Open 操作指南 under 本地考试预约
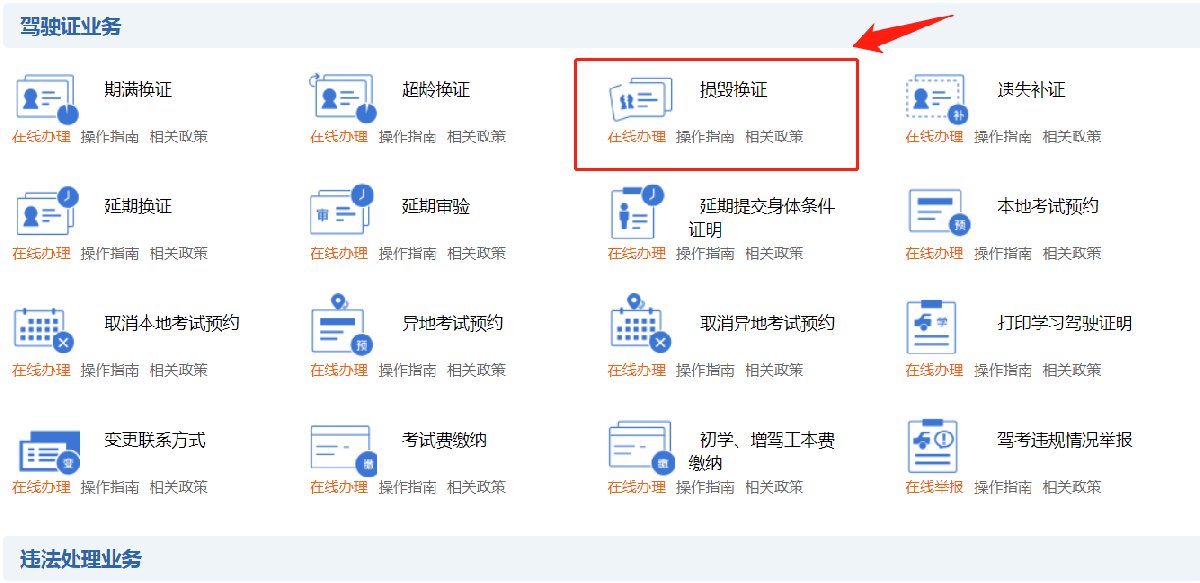 click(1003, 254)
